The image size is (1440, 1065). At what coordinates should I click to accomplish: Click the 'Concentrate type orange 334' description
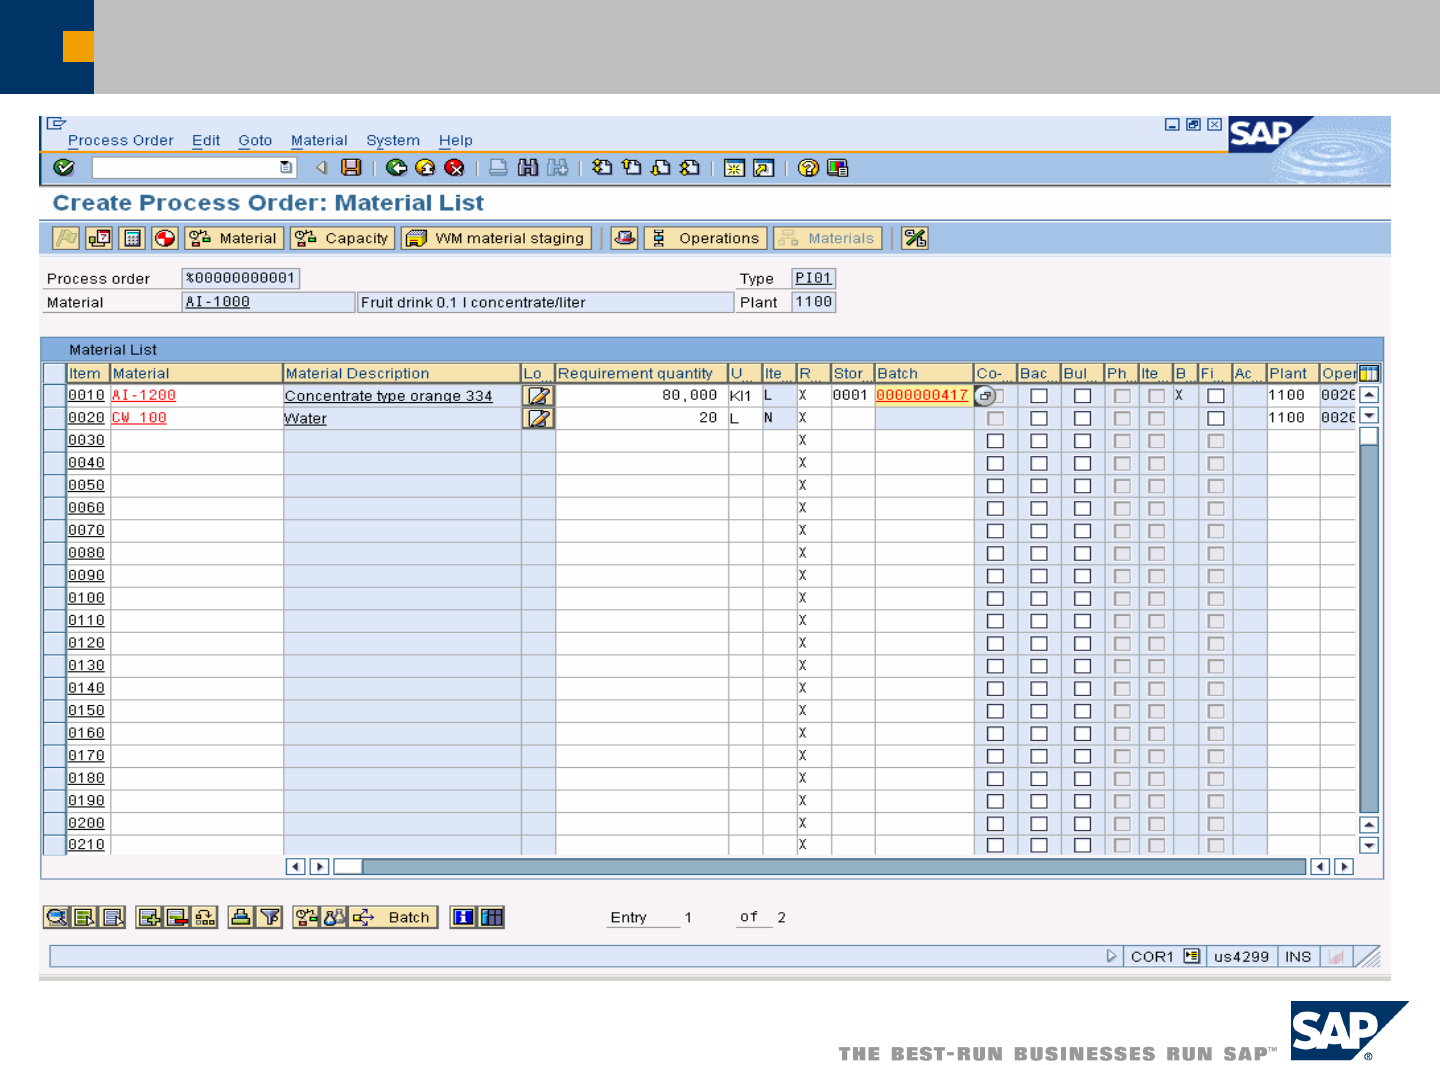389,396
